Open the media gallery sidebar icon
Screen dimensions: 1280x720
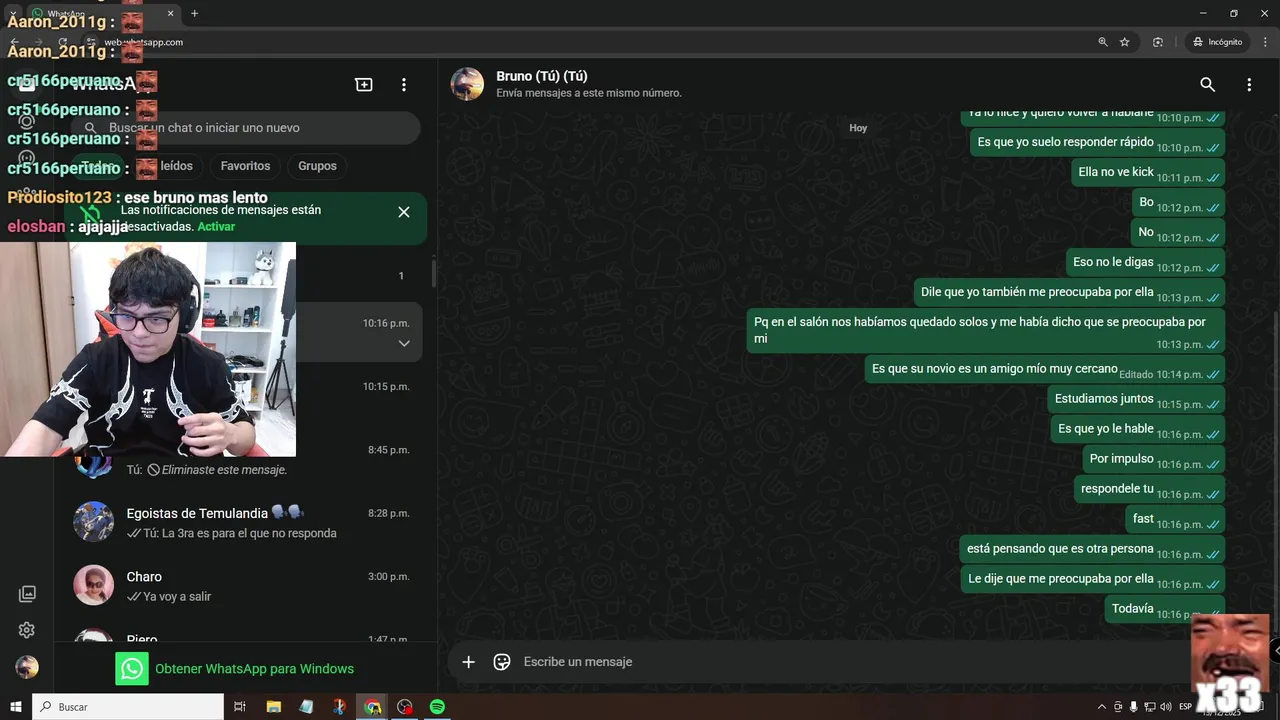[x=27, y=594]
